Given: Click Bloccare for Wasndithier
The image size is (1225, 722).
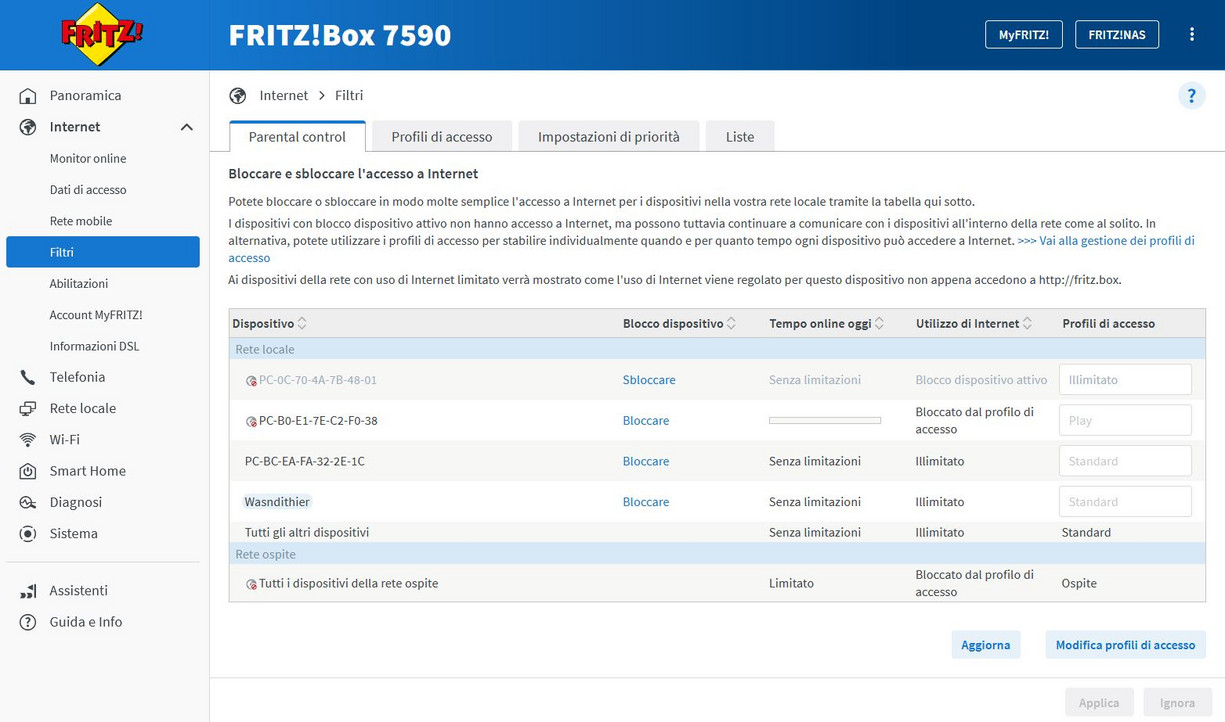Looking at the screenshot, I should click(646, 502).
